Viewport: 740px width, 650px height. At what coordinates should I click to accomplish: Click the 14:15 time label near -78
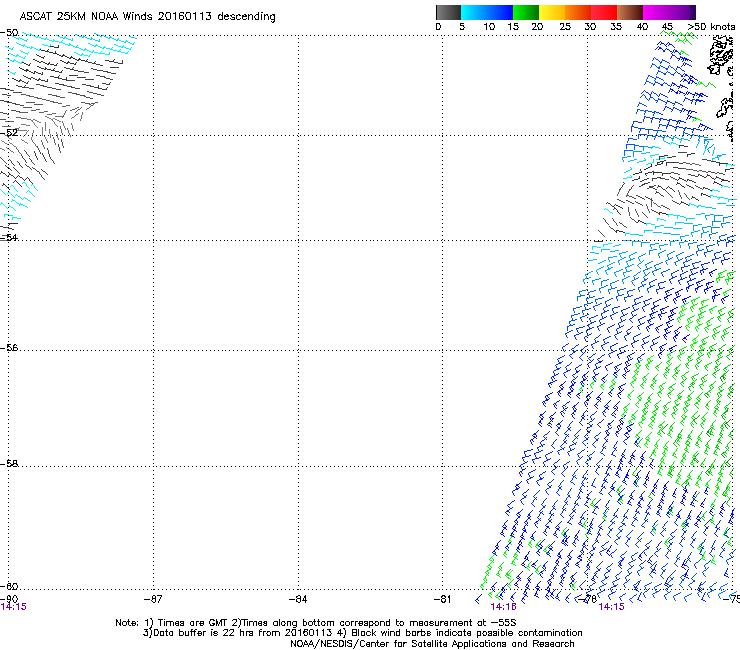click(x=611, y=607)
